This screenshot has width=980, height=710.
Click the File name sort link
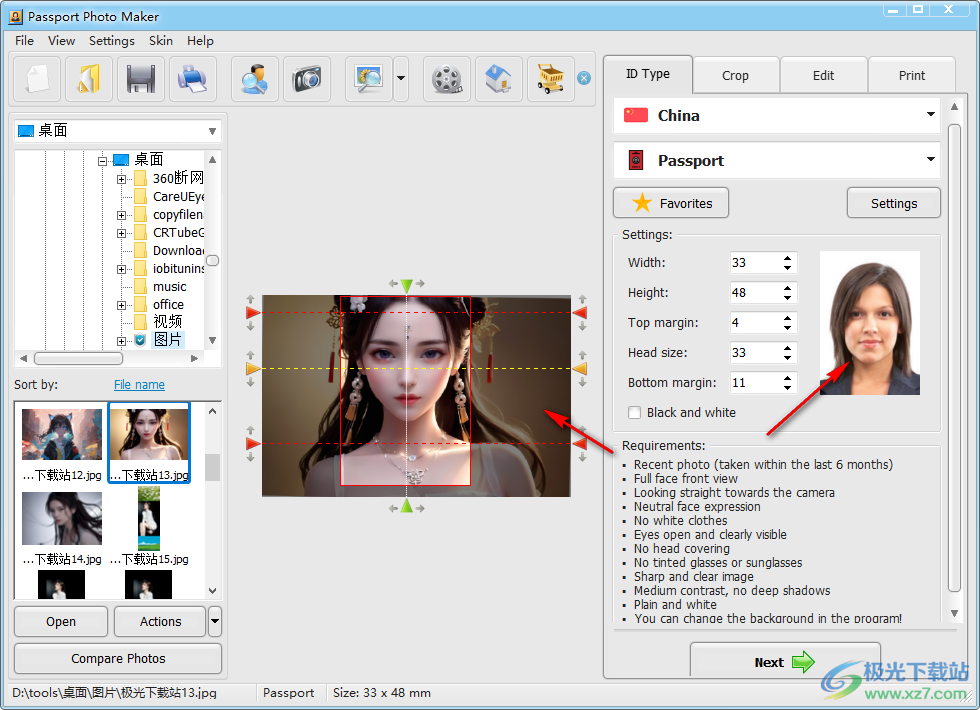tap(139, 384)
